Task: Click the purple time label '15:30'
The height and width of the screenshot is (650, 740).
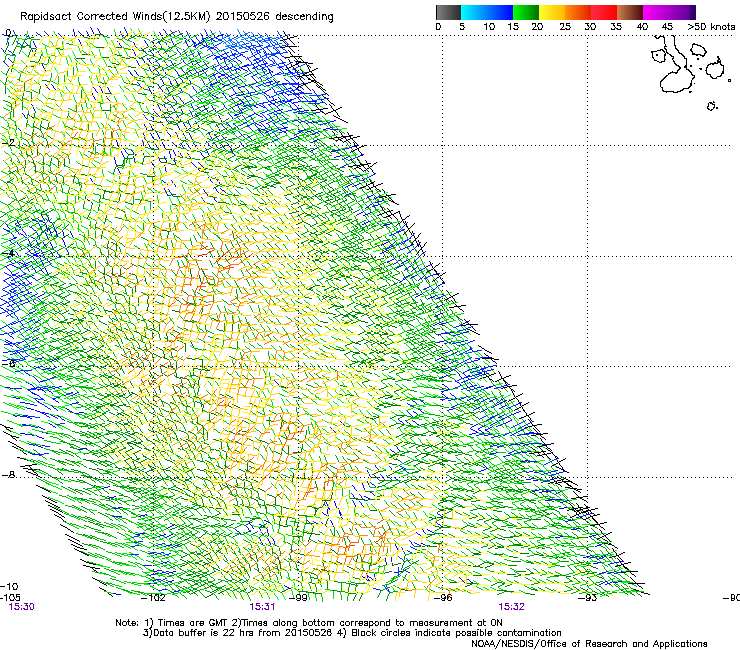Action: click(x=21, y=607)
